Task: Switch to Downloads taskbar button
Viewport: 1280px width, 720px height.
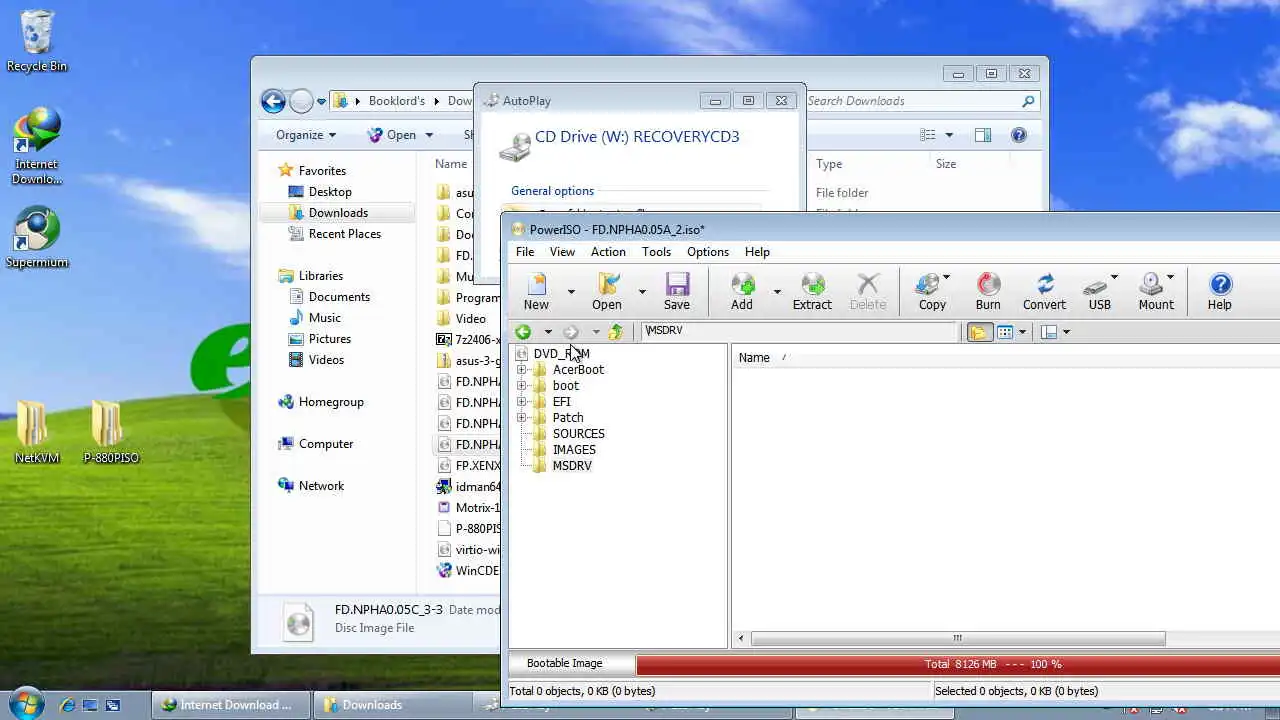Action: pos(392,705)
